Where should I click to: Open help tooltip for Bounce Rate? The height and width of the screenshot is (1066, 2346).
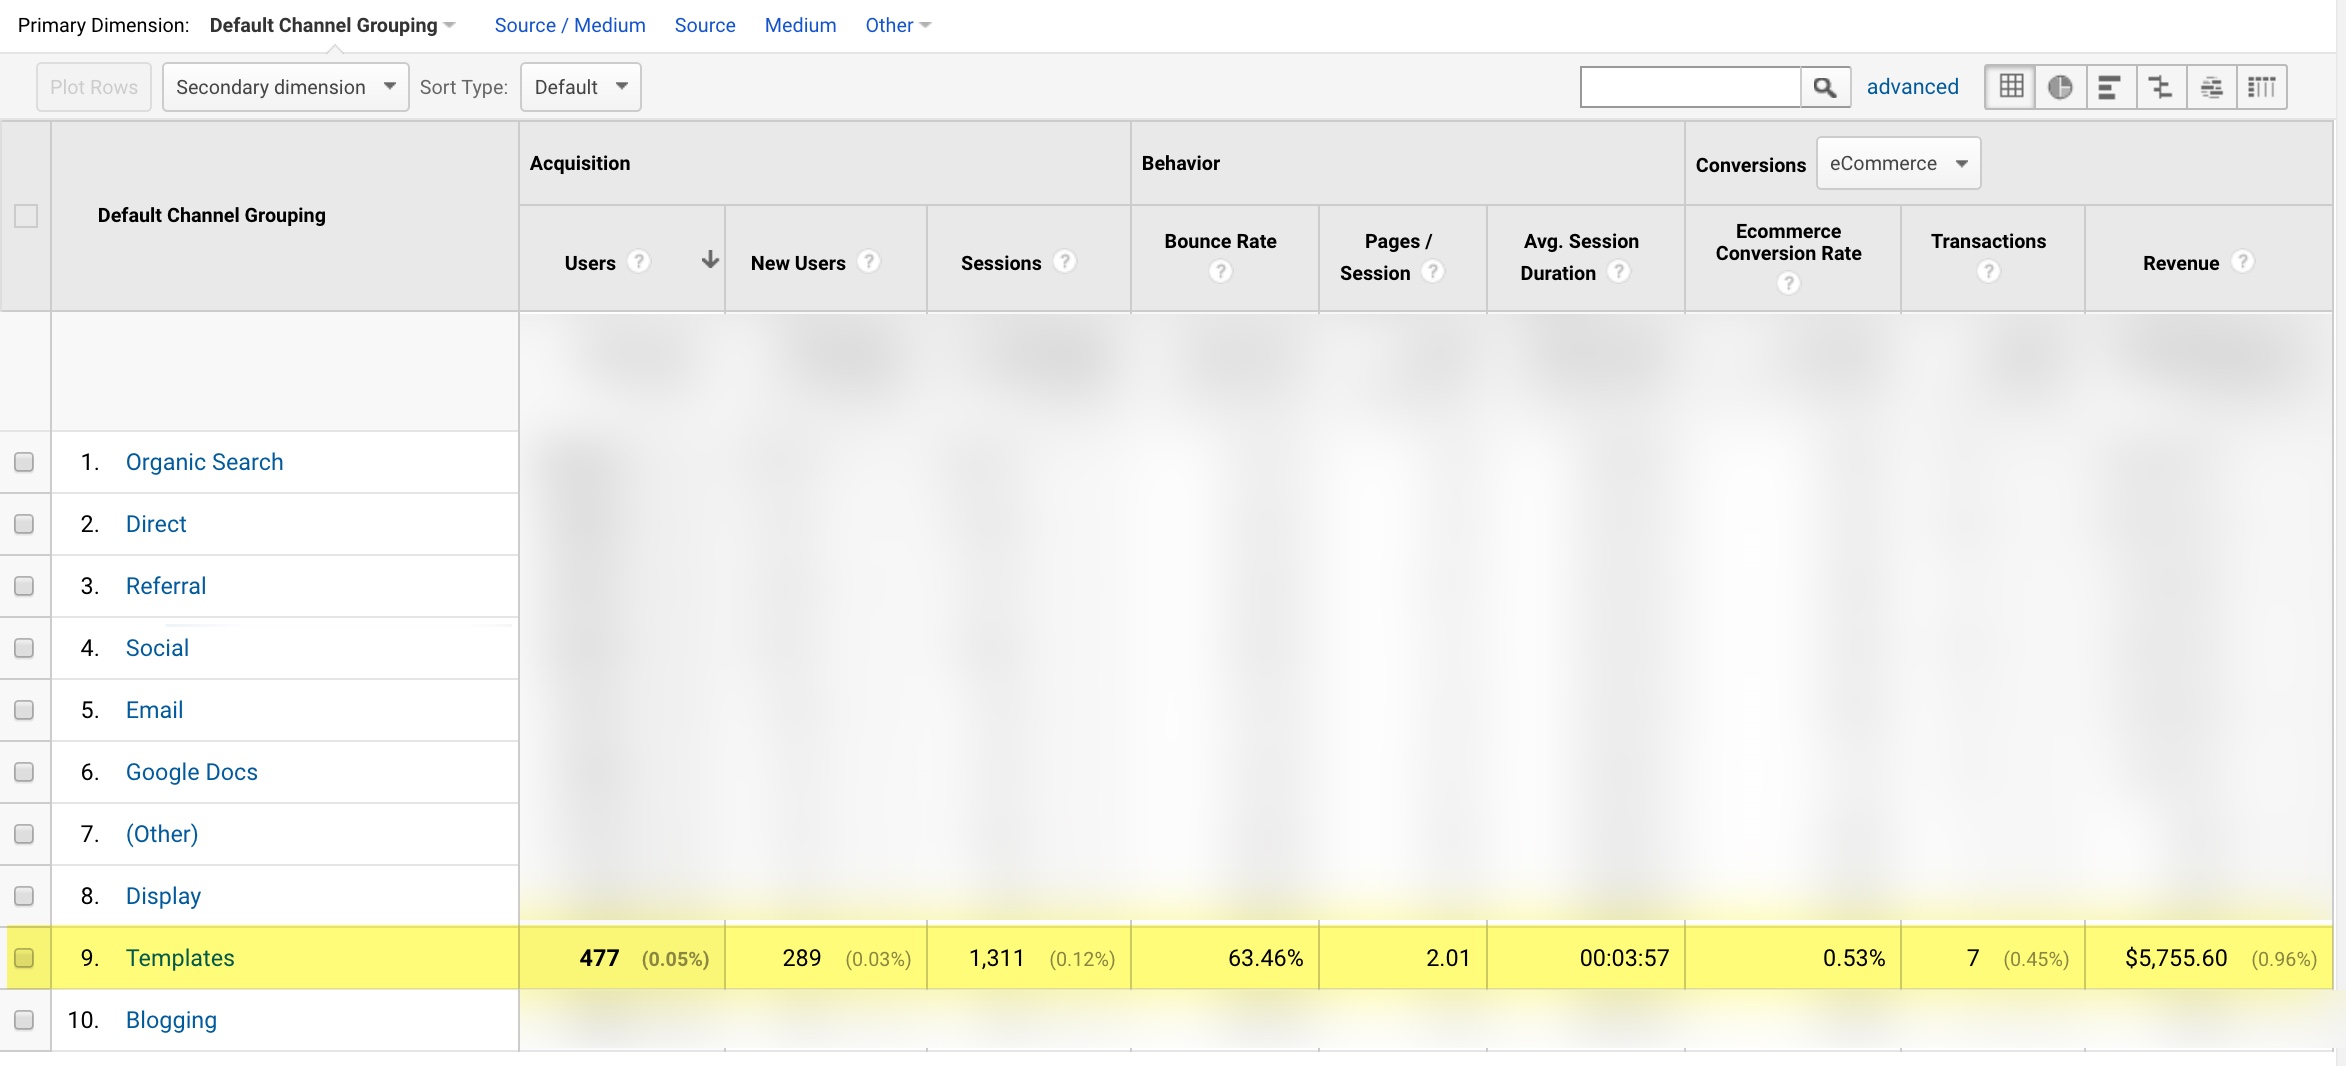point(1220,271)
